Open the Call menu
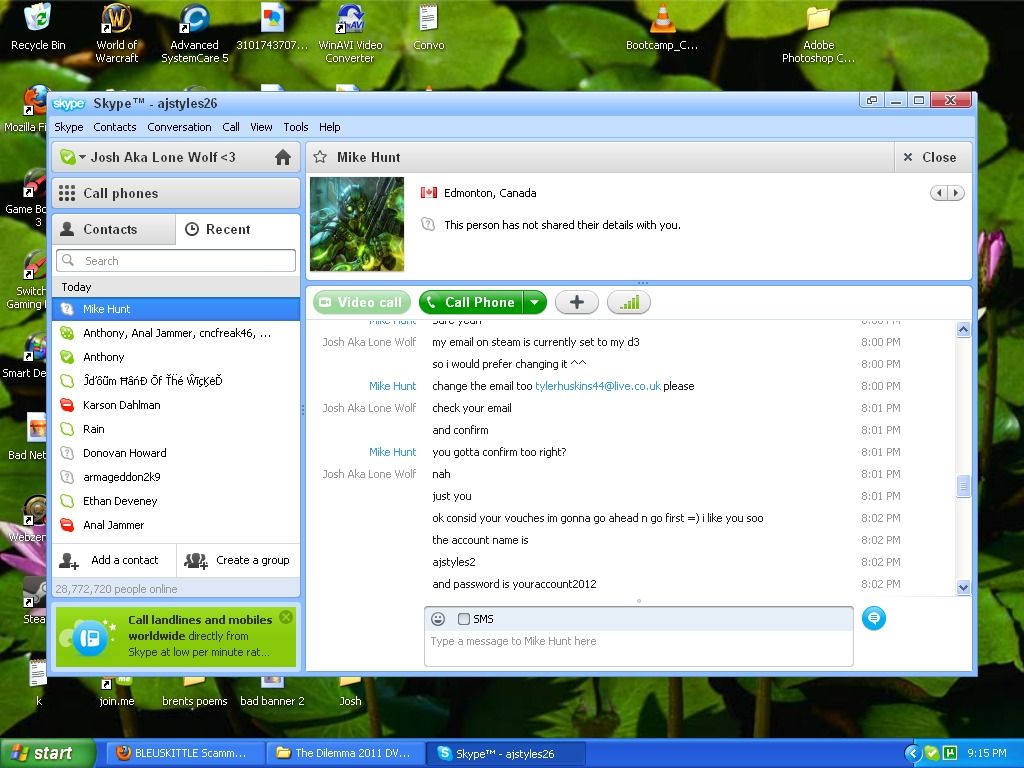 pos(231,127)
